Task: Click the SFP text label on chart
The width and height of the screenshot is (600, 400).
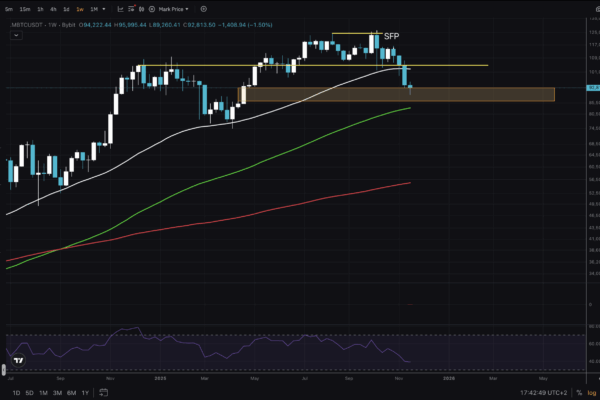Action: tap(391, 36)
